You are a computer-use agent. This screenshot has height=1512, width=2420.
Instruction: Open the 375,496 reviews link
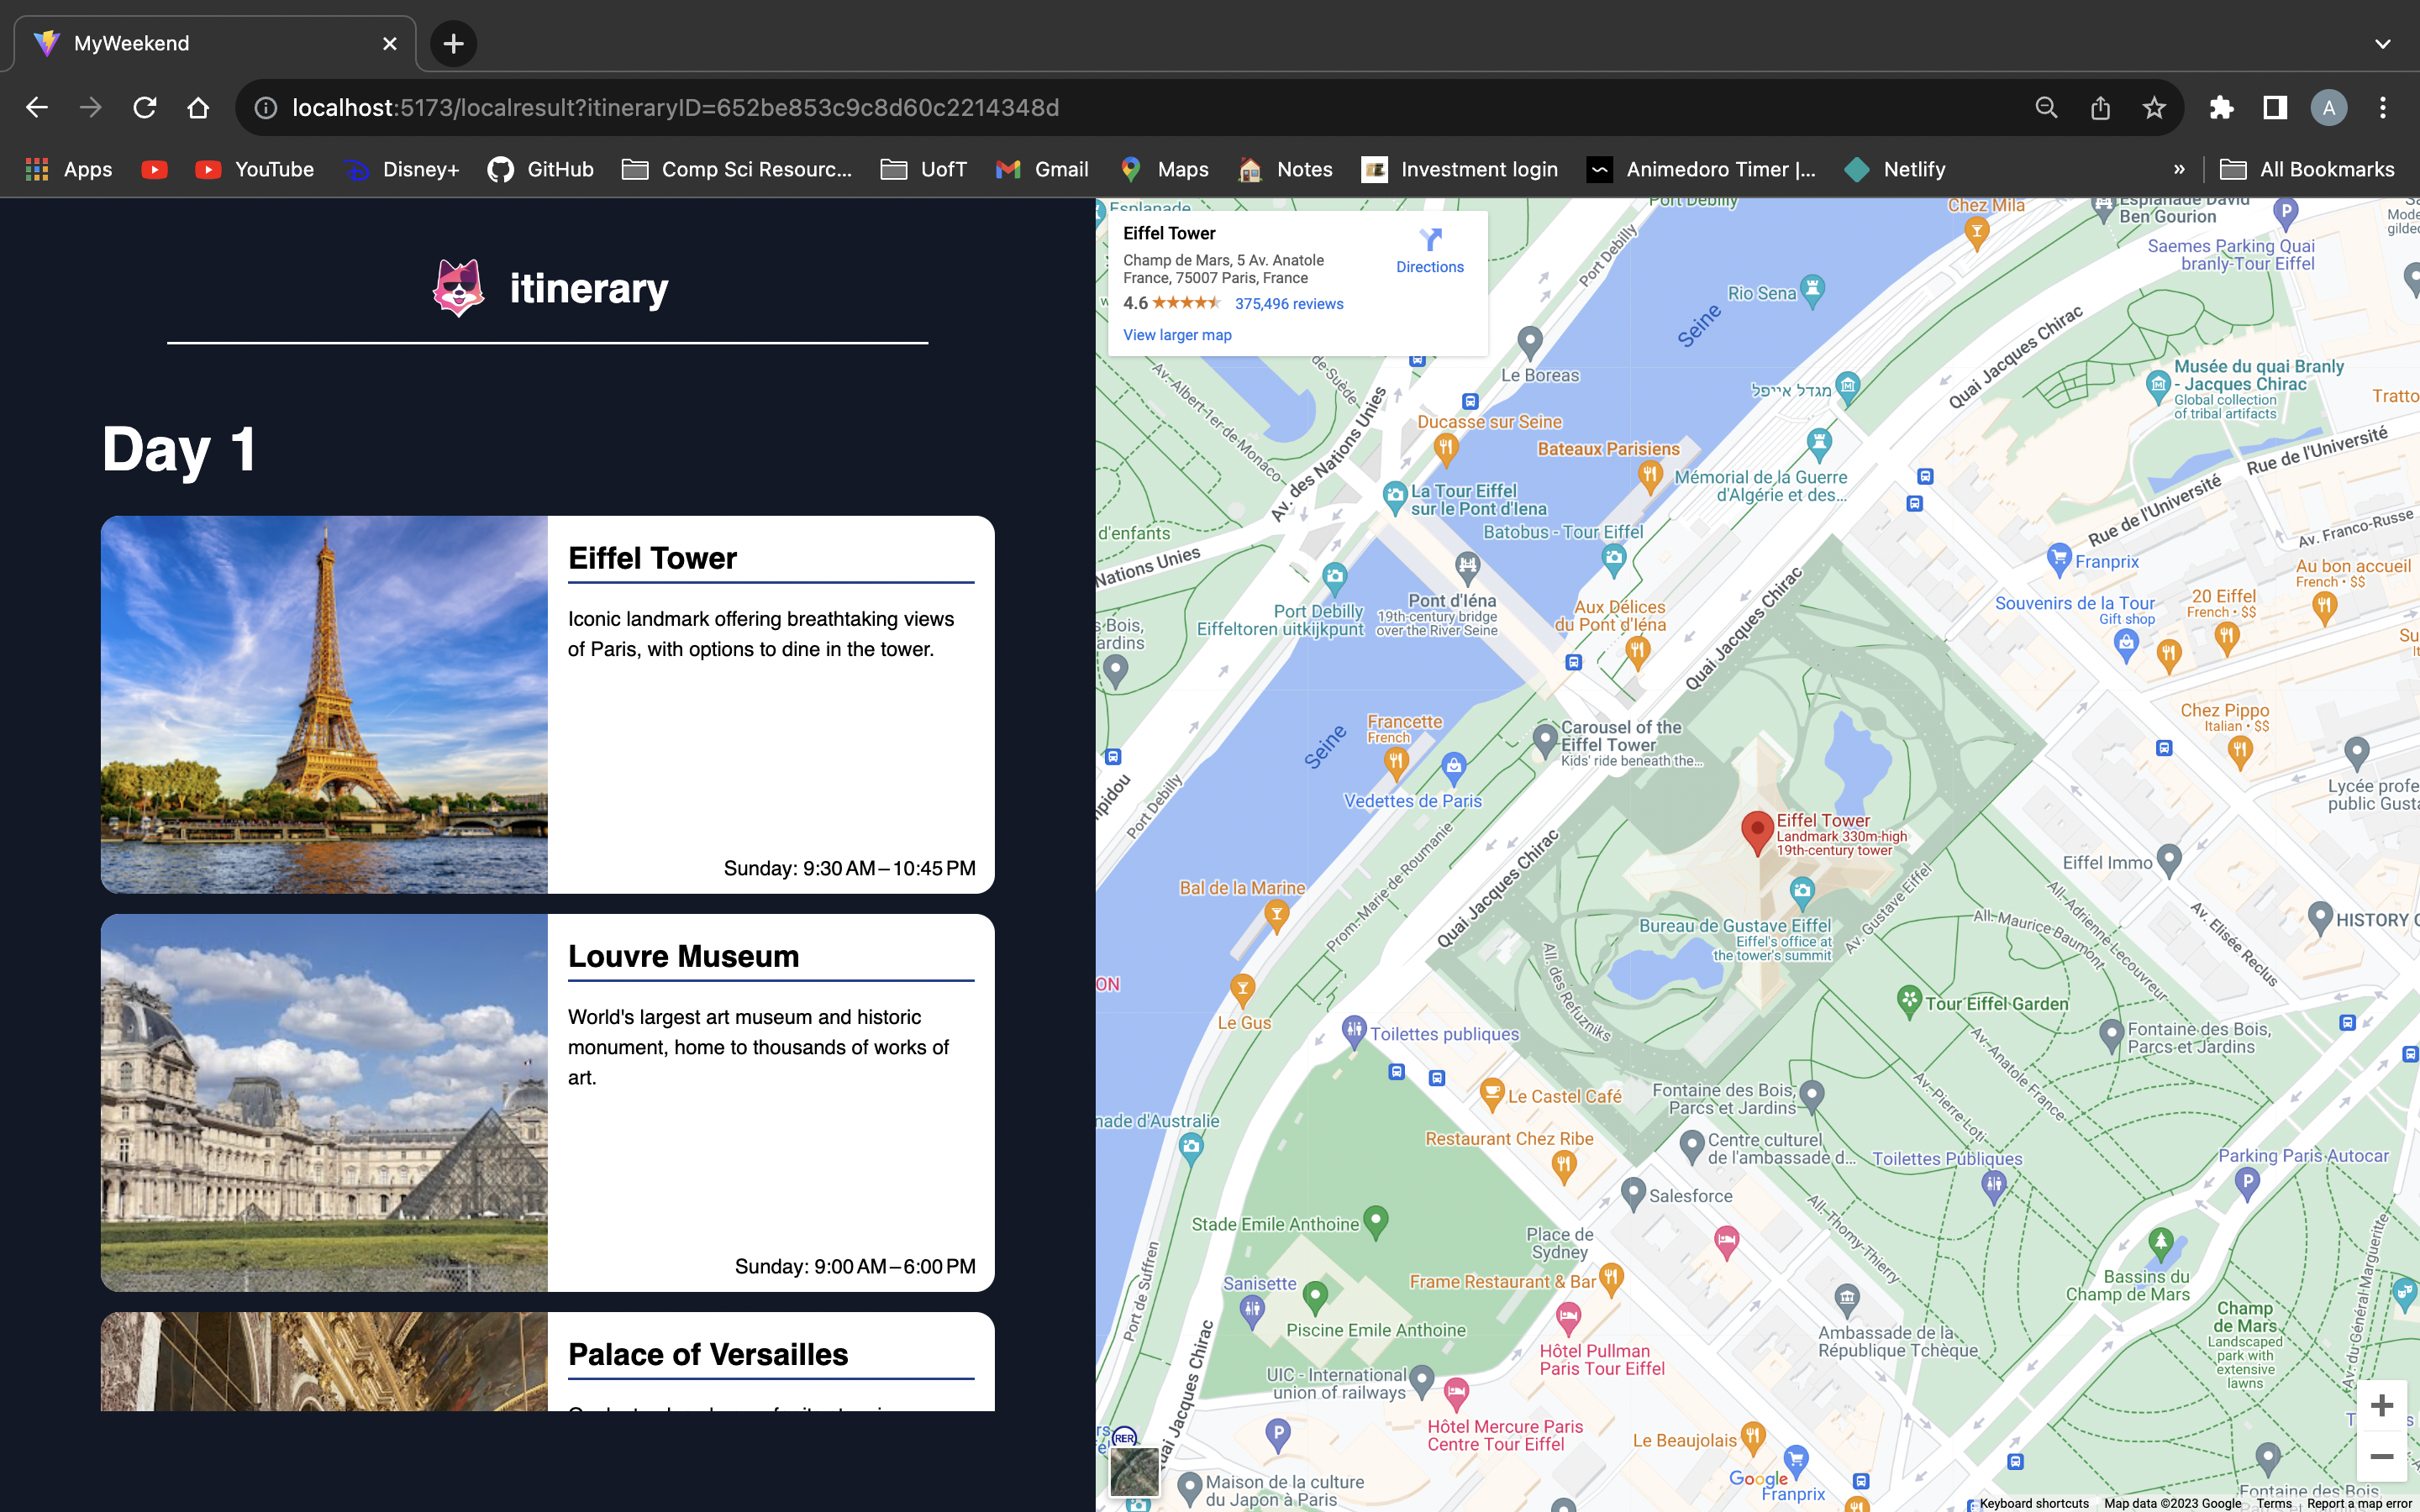1288,304
